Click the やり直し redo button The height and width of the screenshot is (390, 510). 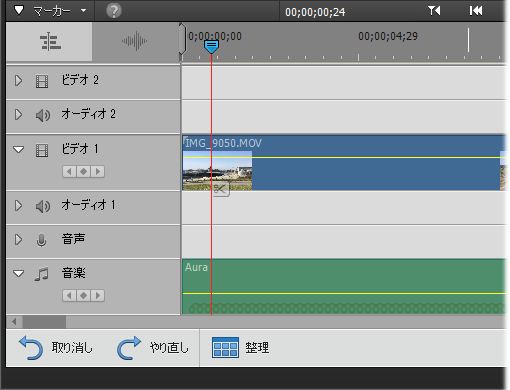(153, 348)
